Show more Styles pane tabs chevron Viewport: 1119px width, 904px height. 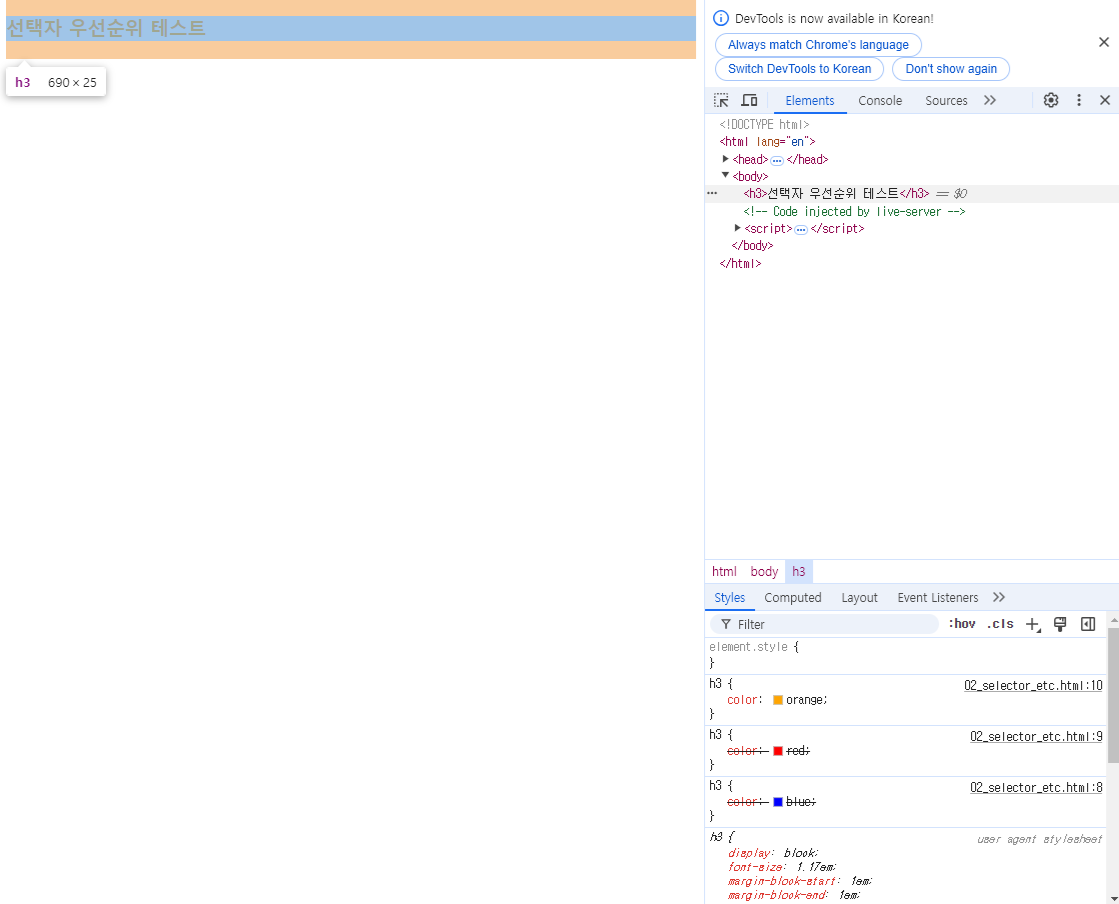click(x=999, y=597)
